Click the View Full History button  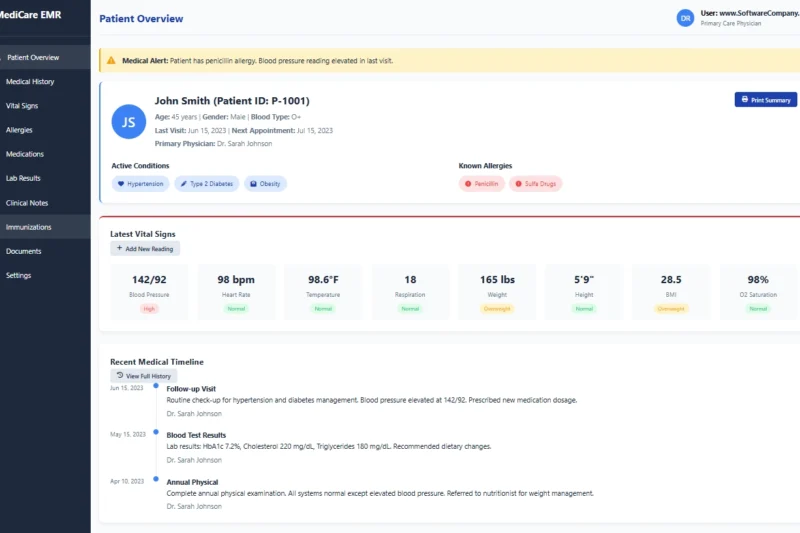coord(144,376)
